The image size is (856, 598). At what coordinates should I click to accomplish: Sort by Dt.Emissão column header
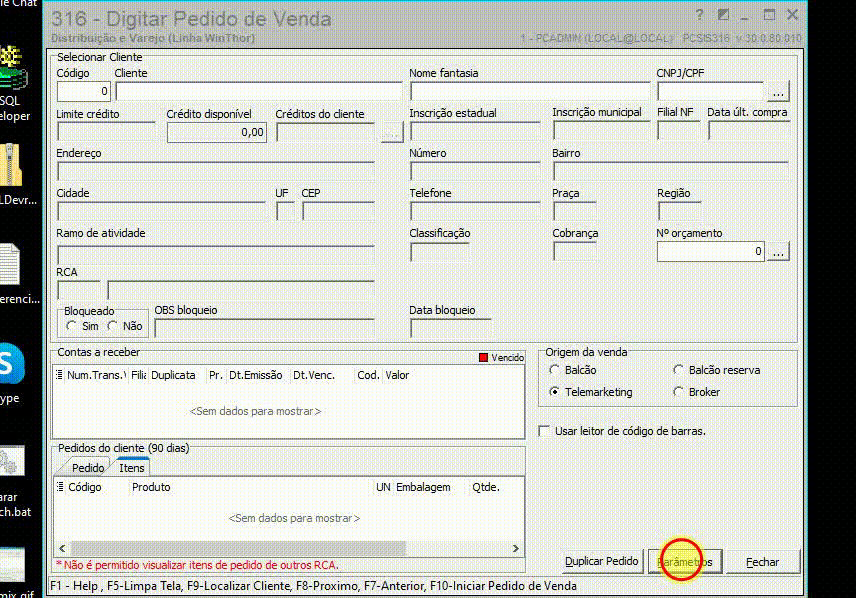255,375
